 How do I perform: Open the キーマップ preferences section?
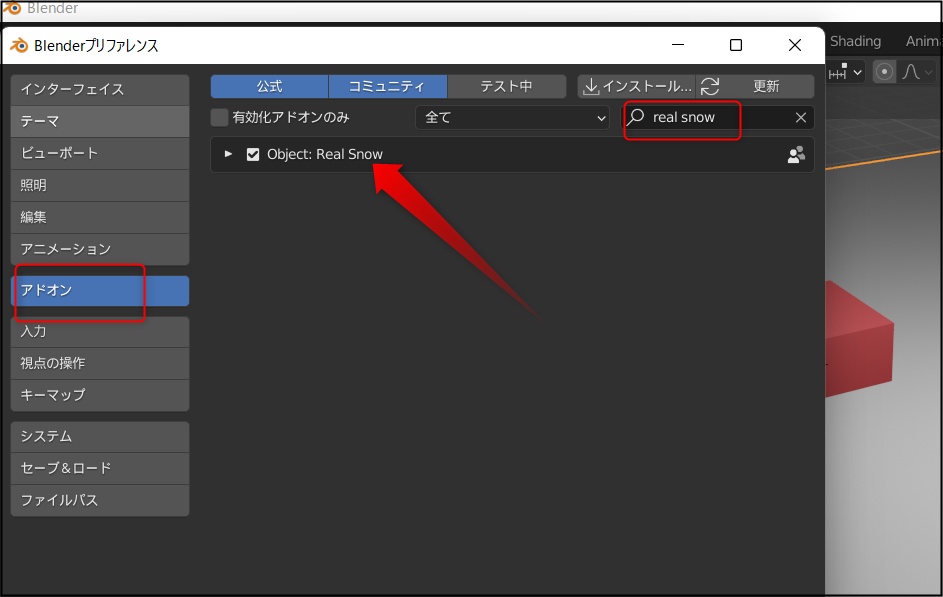point(100,395)
